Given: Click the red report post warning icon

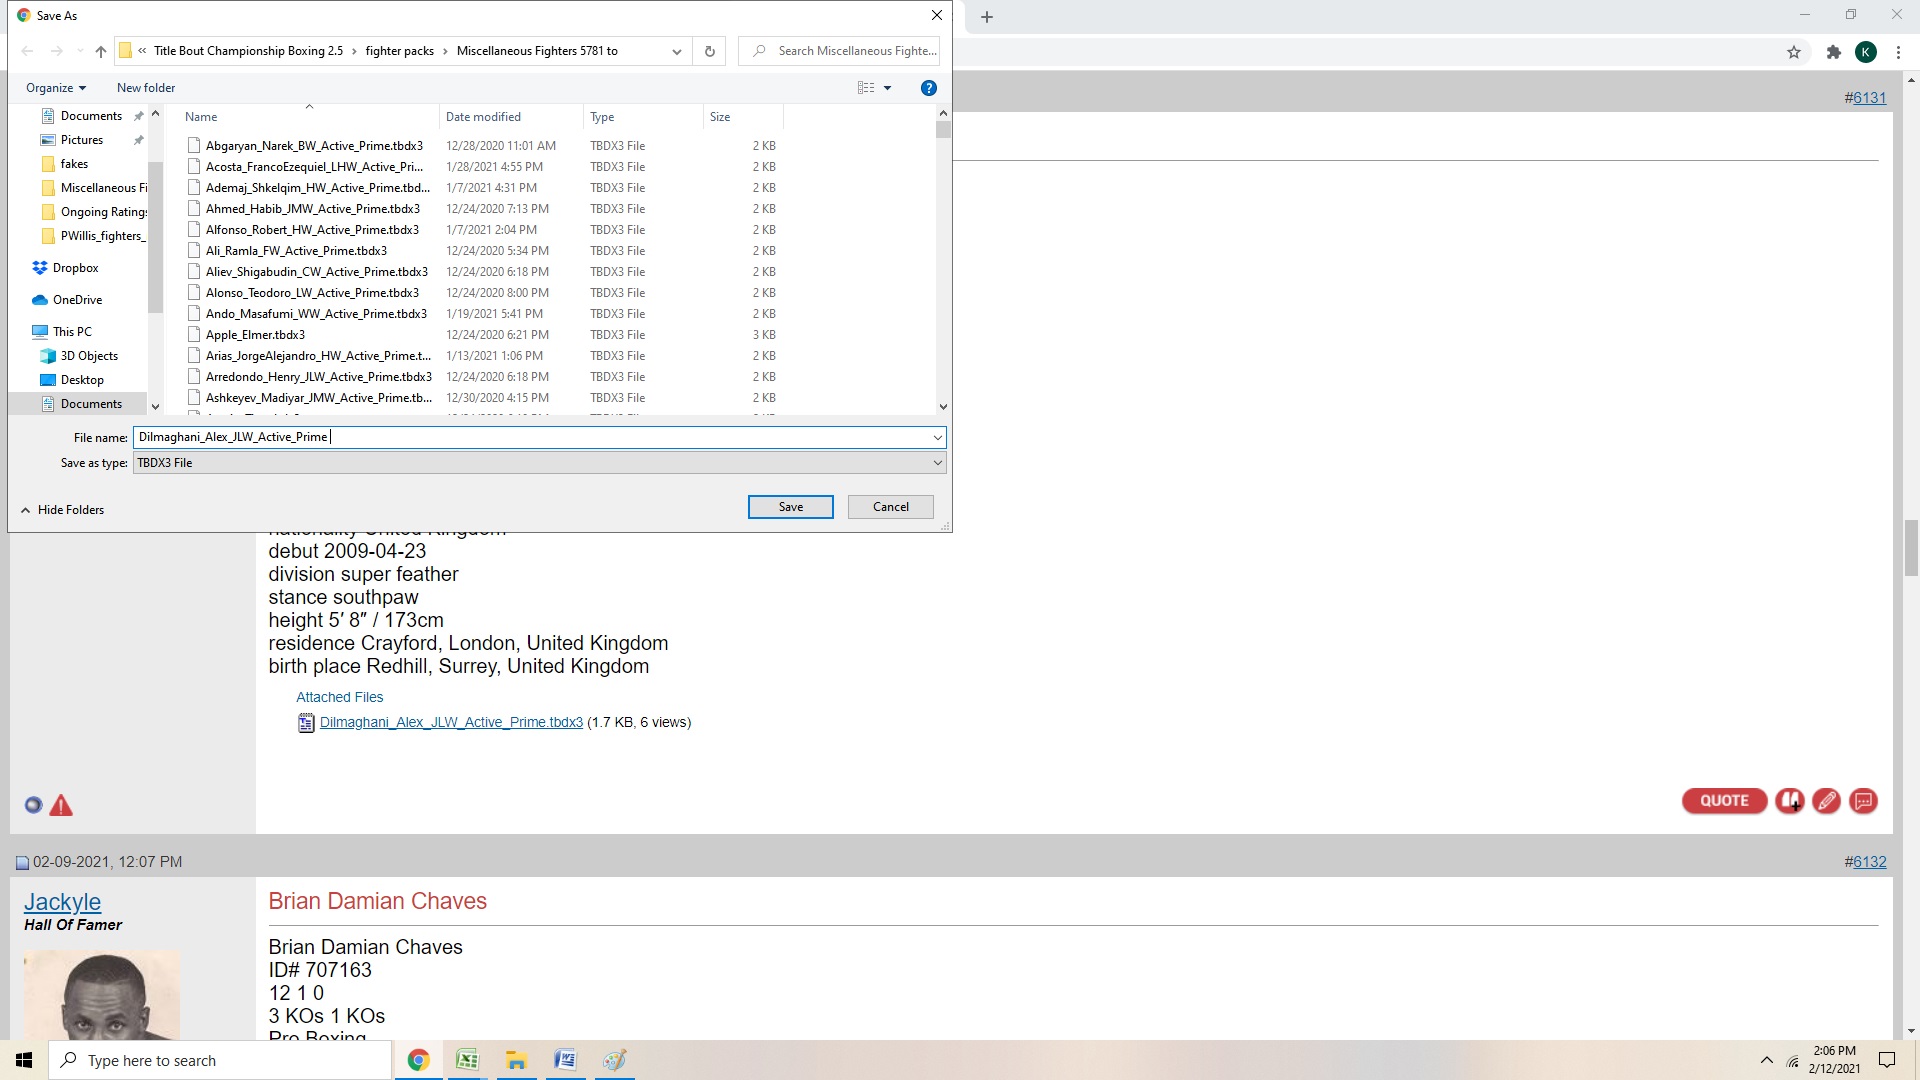Looking at the screenshot, I should 61,805.
